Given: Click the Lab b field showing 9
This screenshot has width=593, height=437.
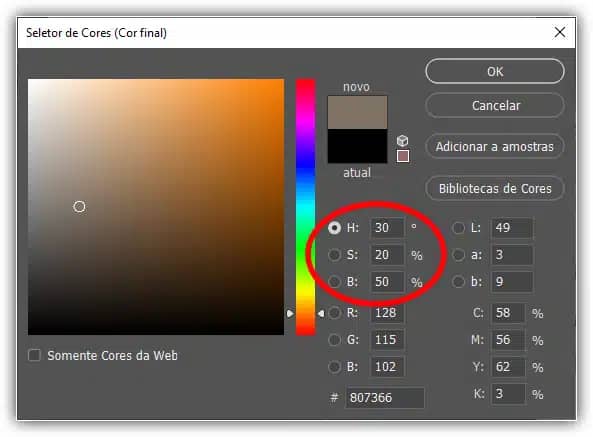Looking at the screenshot, I should point(512,282).
